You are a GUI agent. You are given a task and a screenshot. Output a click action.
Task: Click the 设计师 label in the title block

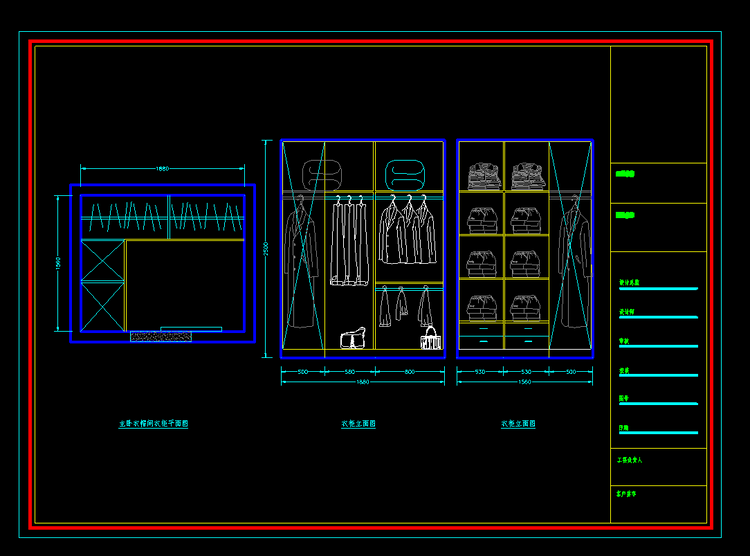tap(627, 311)
